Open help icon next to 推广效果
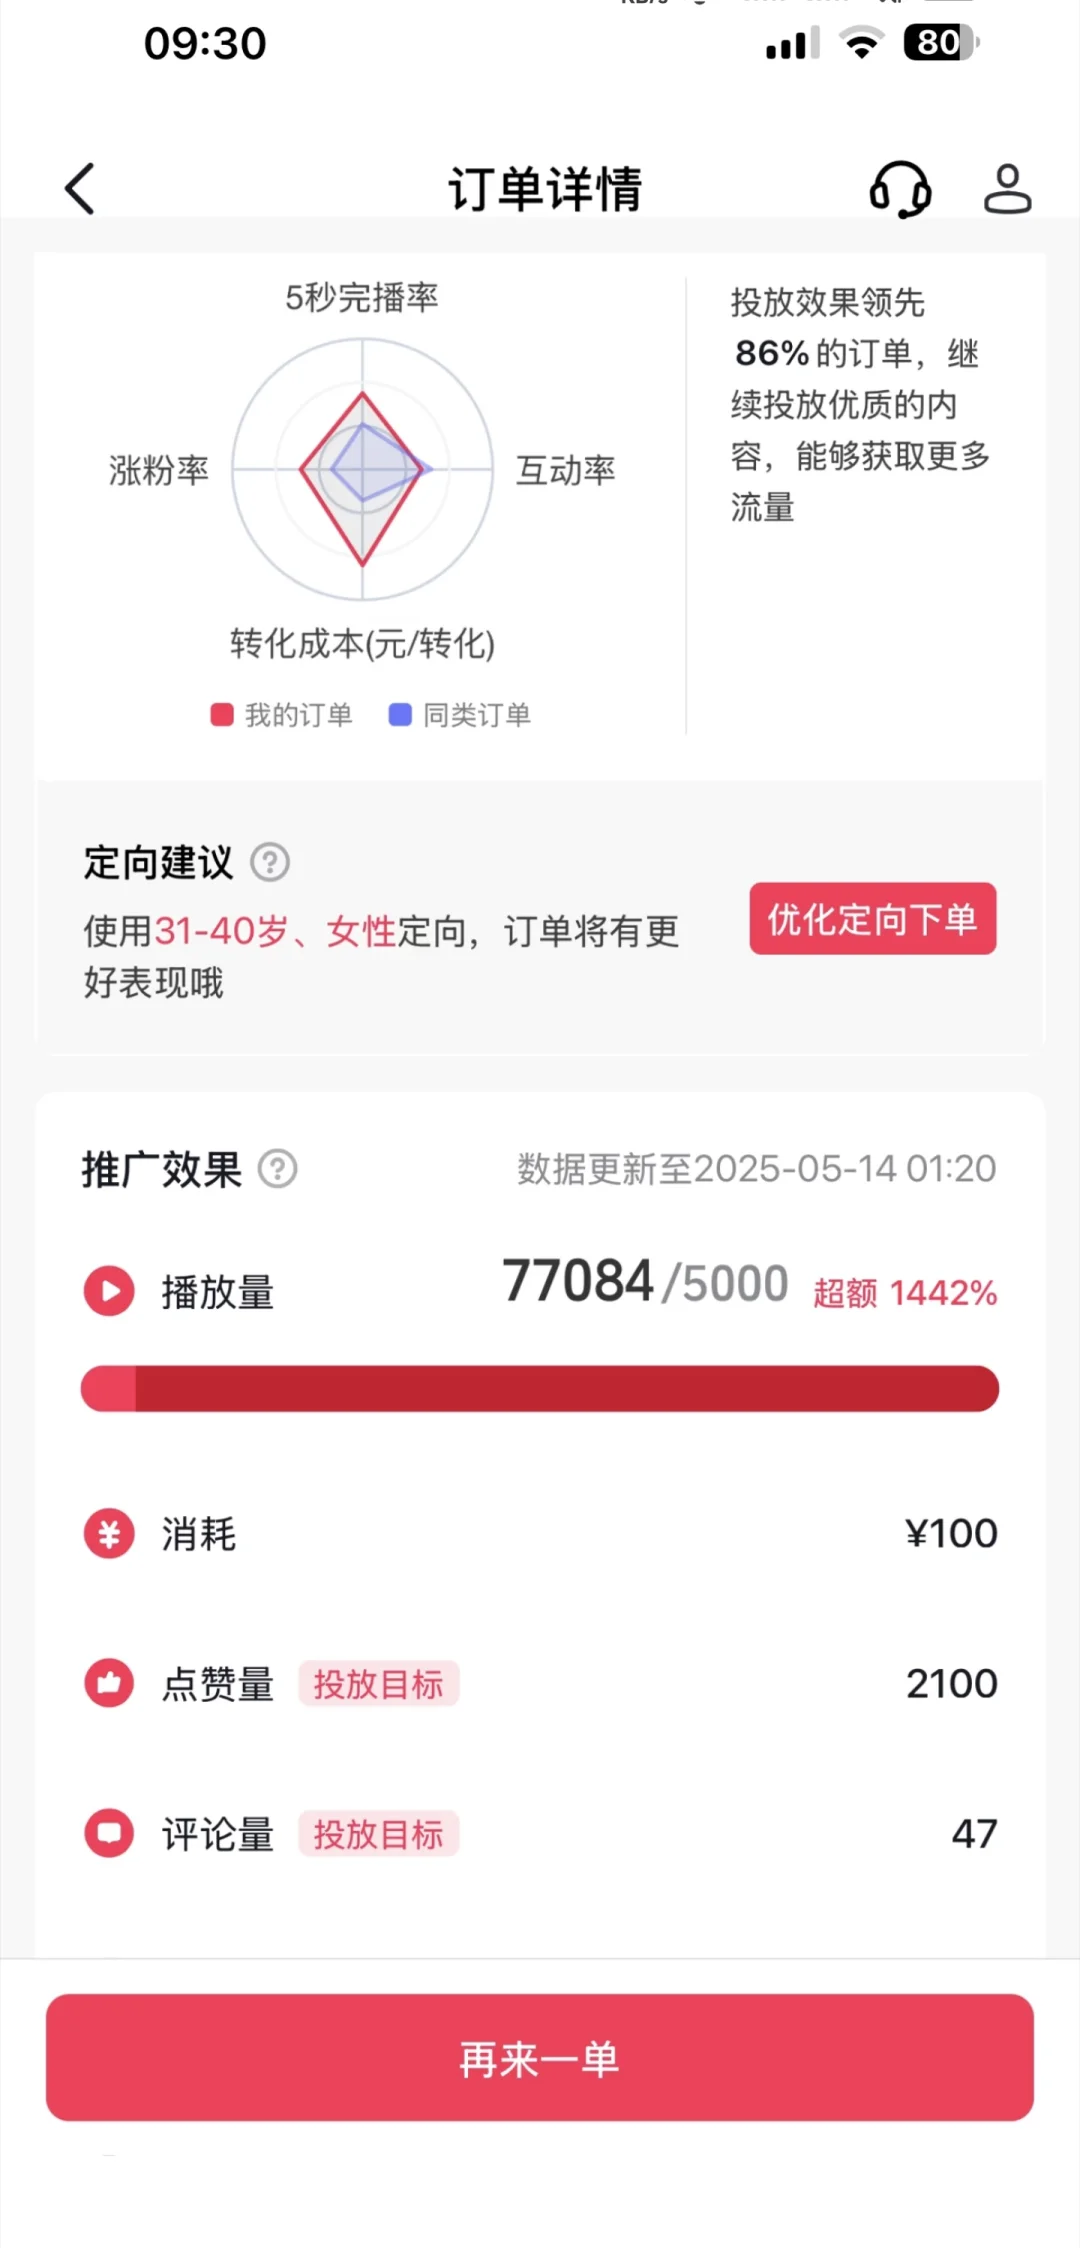Image resolution: width=1080 pixels, height=2248 pixels. (x=278, y=1168)
